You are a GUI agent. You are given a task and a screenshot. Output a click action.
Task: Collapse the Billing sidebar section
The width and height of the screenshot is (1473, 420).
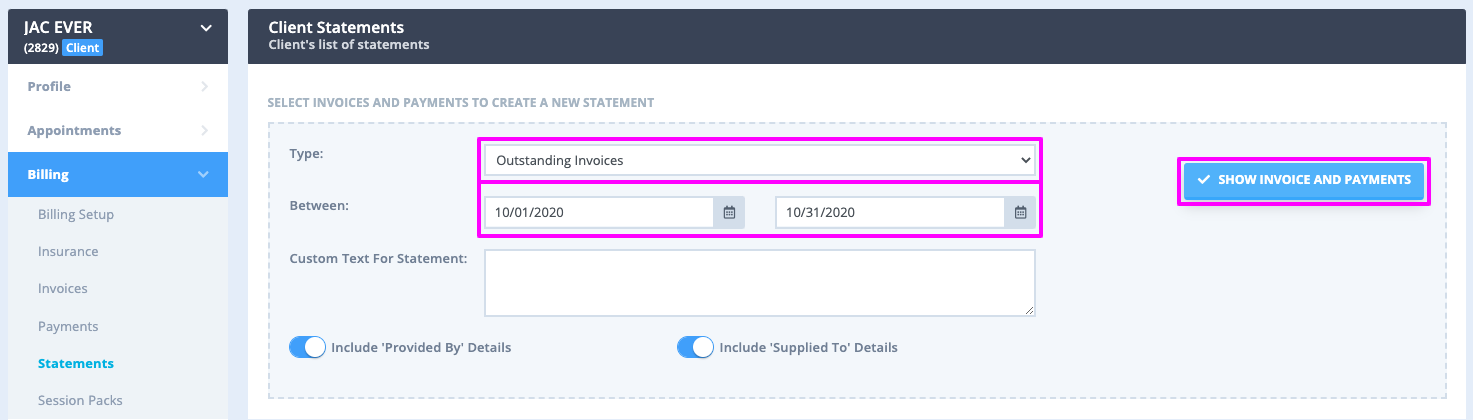(118, 175)
